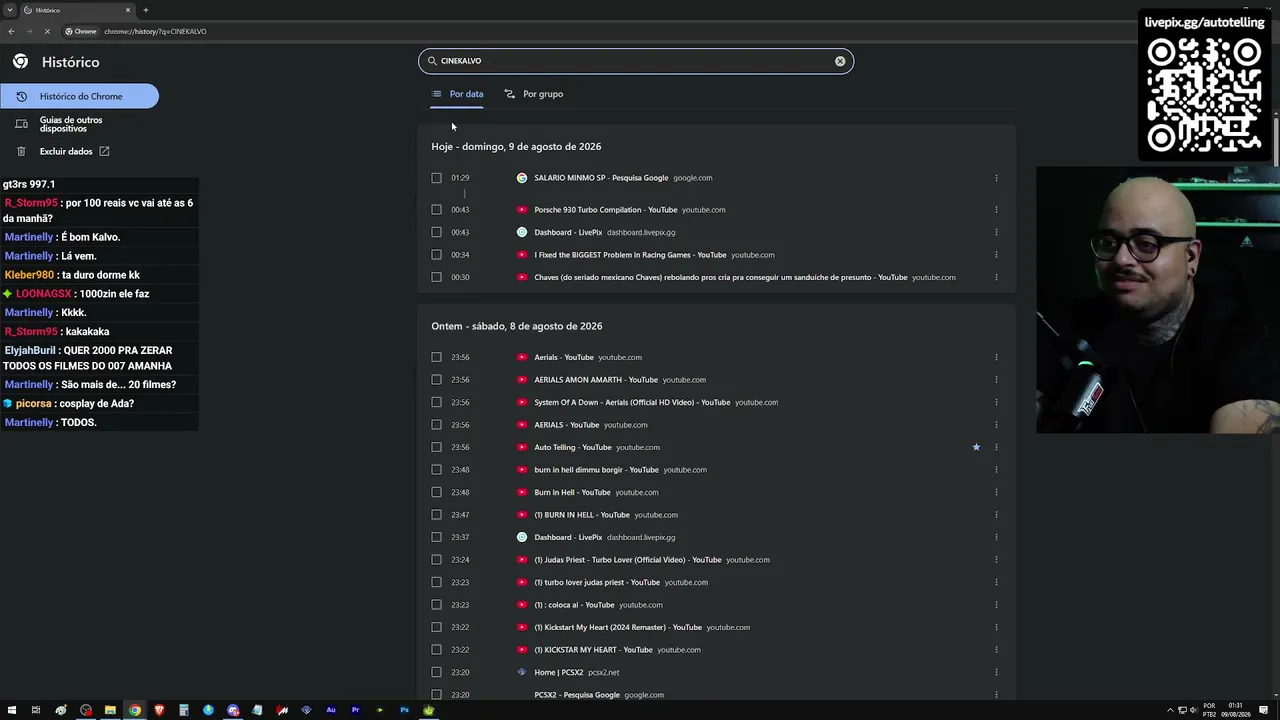Viewport: 1280px width, 720px height.
Task: Open Home | PCSX2 history link
Action: 559,672
